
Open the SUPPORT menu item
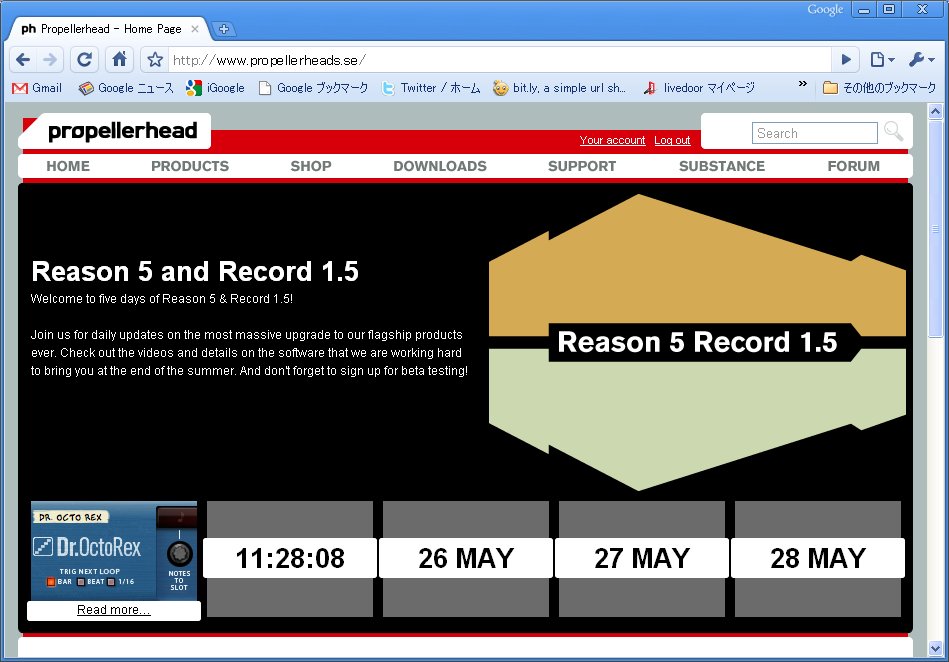pyautogui.click(x=582, y=166)
